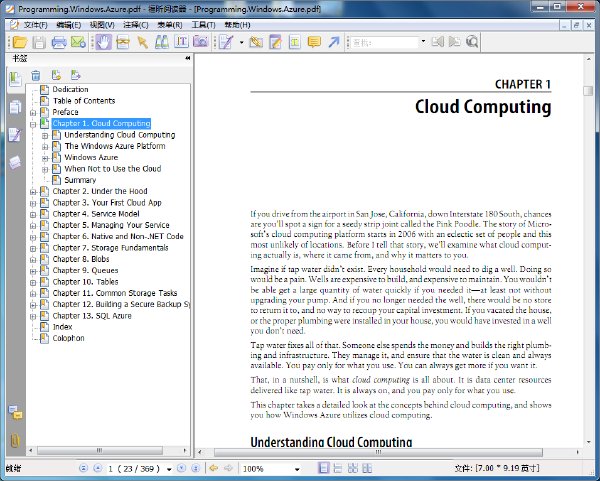Collapse the bookmarks panel with double arrow
Viewport: 600px width, 481px height.
point(188,58)
